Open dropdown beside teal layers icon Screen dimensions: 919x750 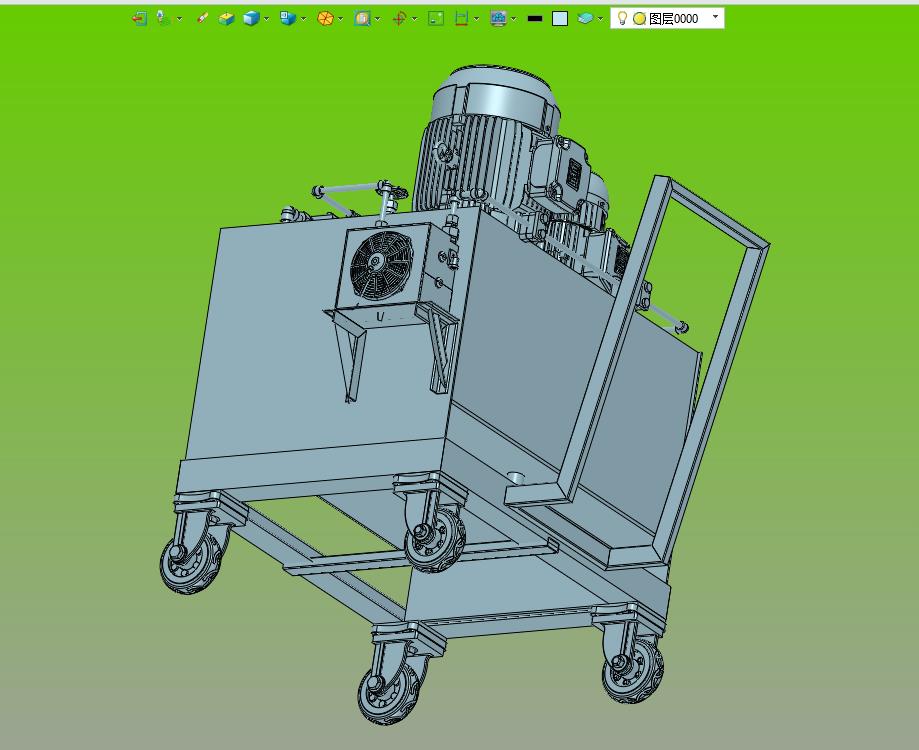click(x=600, y=19)
